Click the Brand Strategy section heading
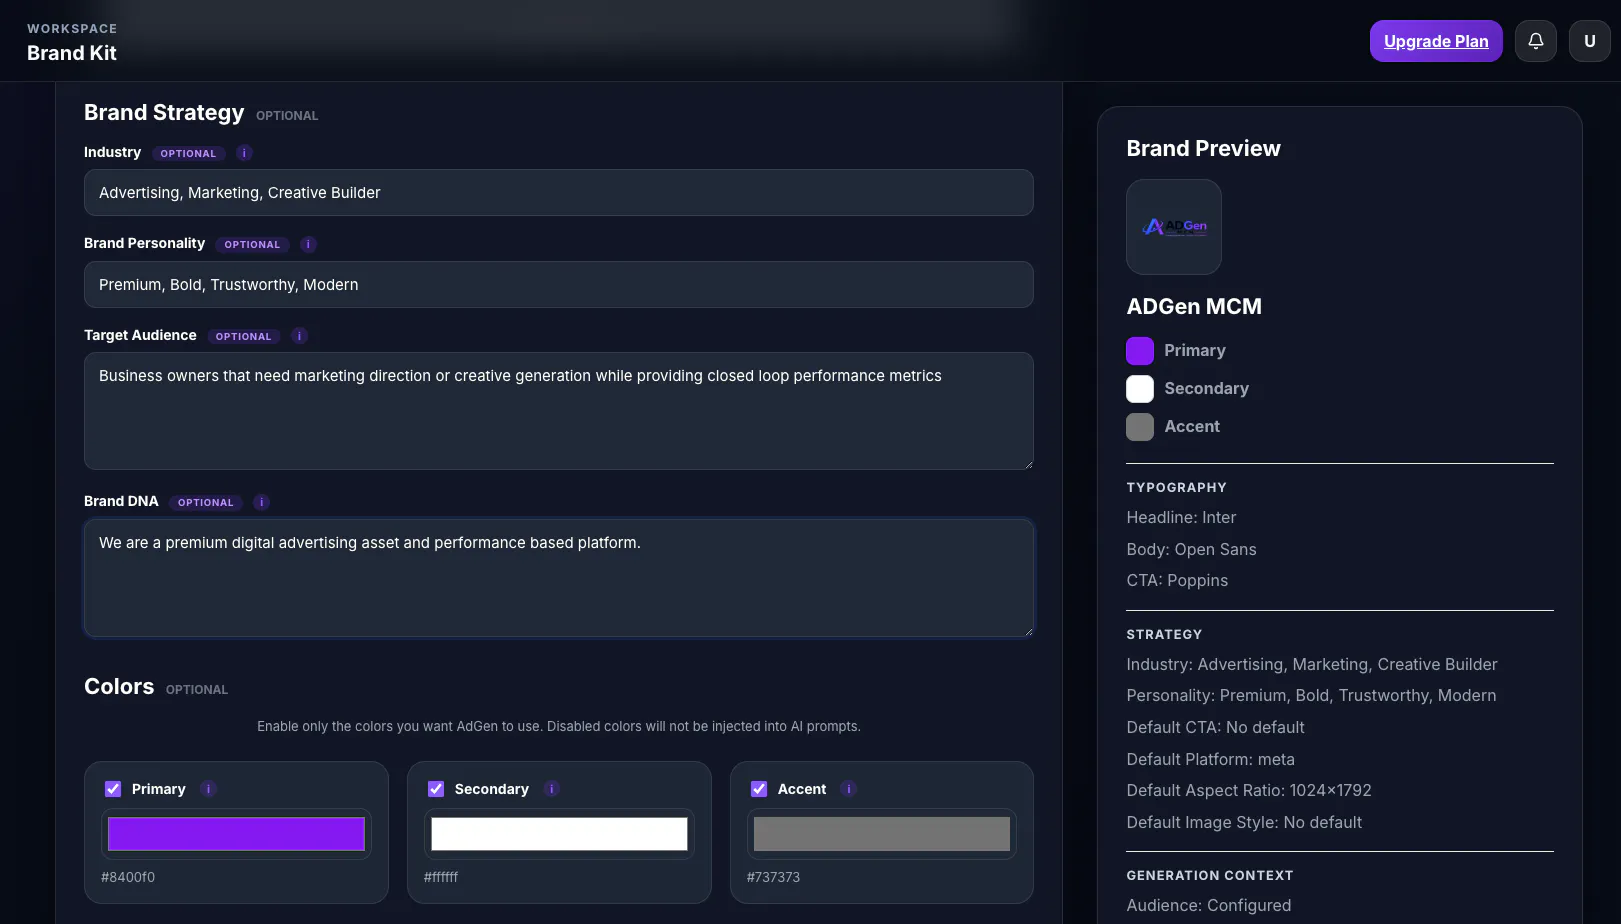 164,112
